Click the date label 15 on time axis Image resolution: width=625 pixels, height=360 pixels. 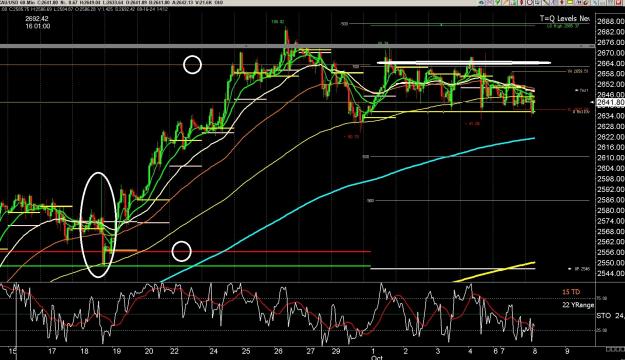(x=13, y=352)
